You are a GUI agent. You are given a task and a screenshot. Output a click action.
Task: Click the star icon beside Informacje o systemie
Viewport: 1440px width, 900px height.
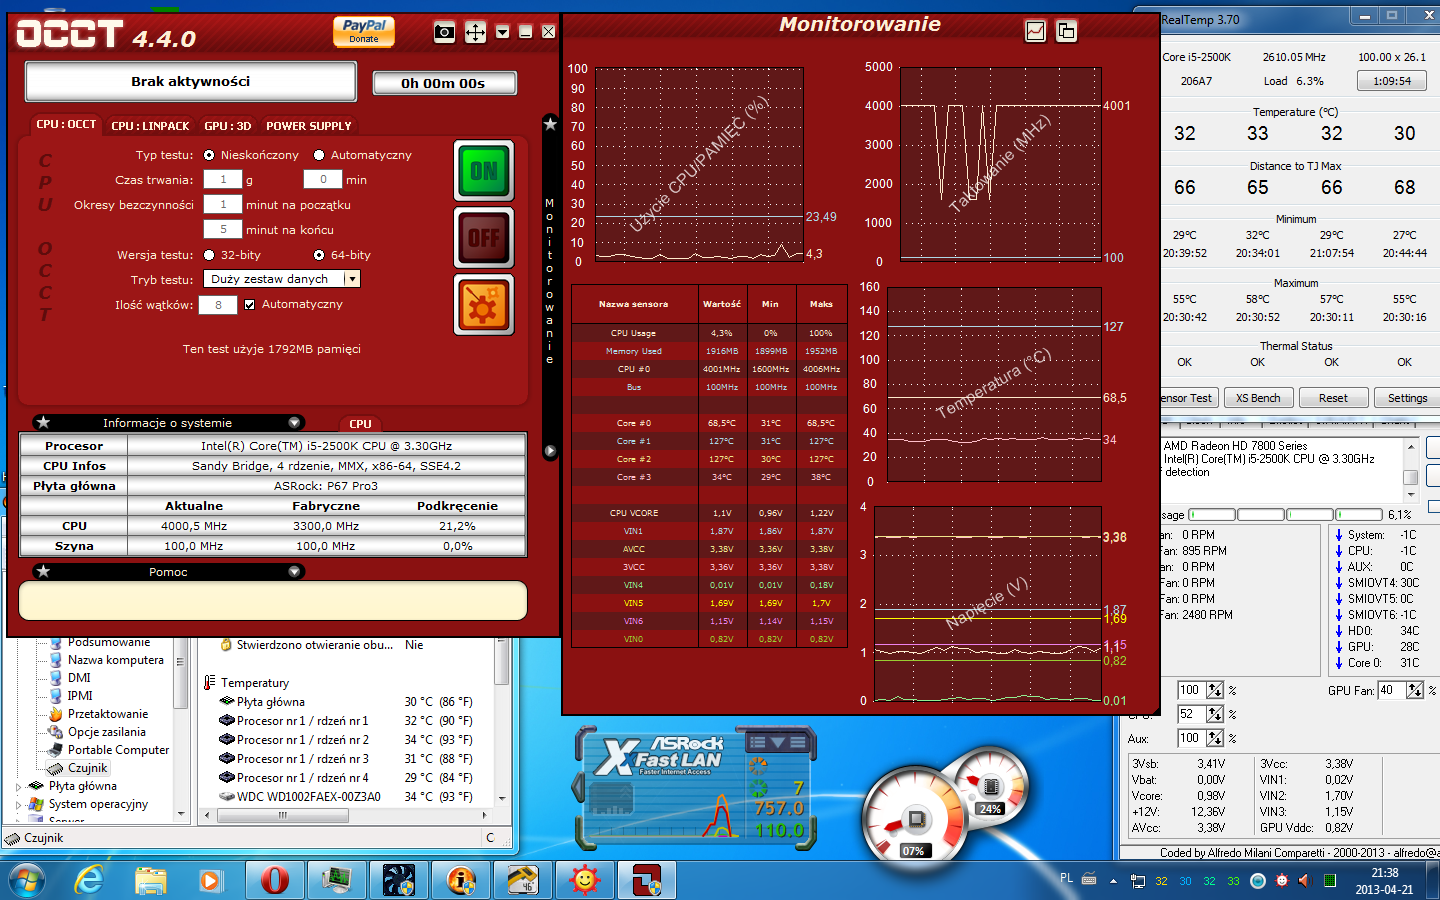pyautogui.click(x=43, y=422)
